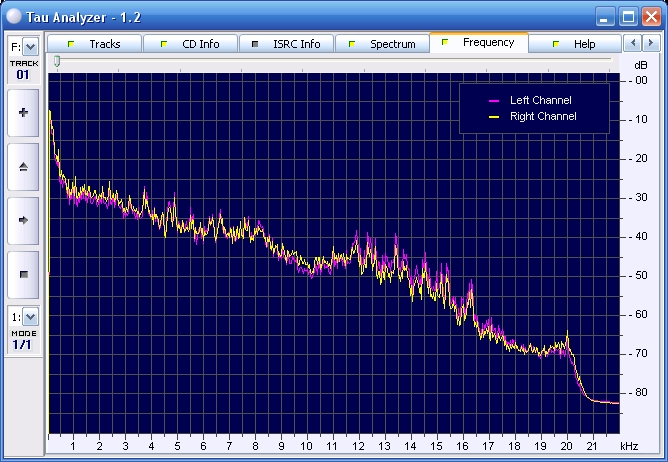Switch to the Tracks tab
Image resolution: width=668 pixels, height=462 pixels.
pos(94,44)
